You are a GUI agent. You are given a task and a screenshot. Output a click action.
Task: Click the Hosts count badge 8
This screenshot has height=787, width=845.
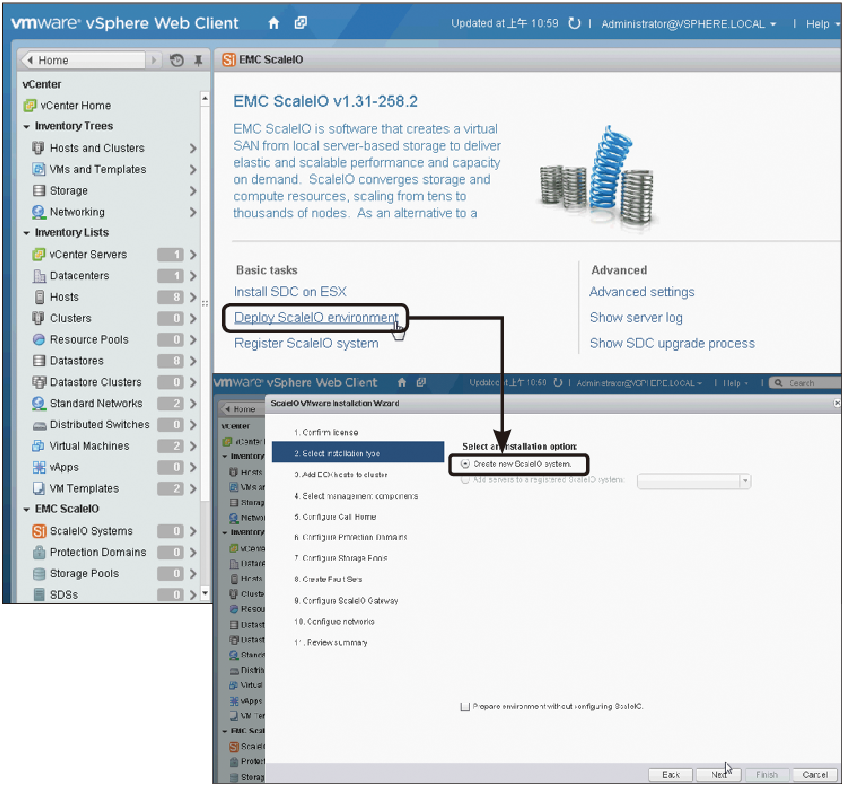(x=170, y=297)
